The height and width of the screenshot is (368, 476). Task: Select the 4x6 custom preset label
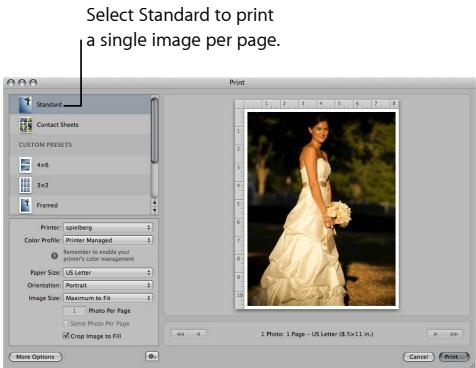pos(42,165)
